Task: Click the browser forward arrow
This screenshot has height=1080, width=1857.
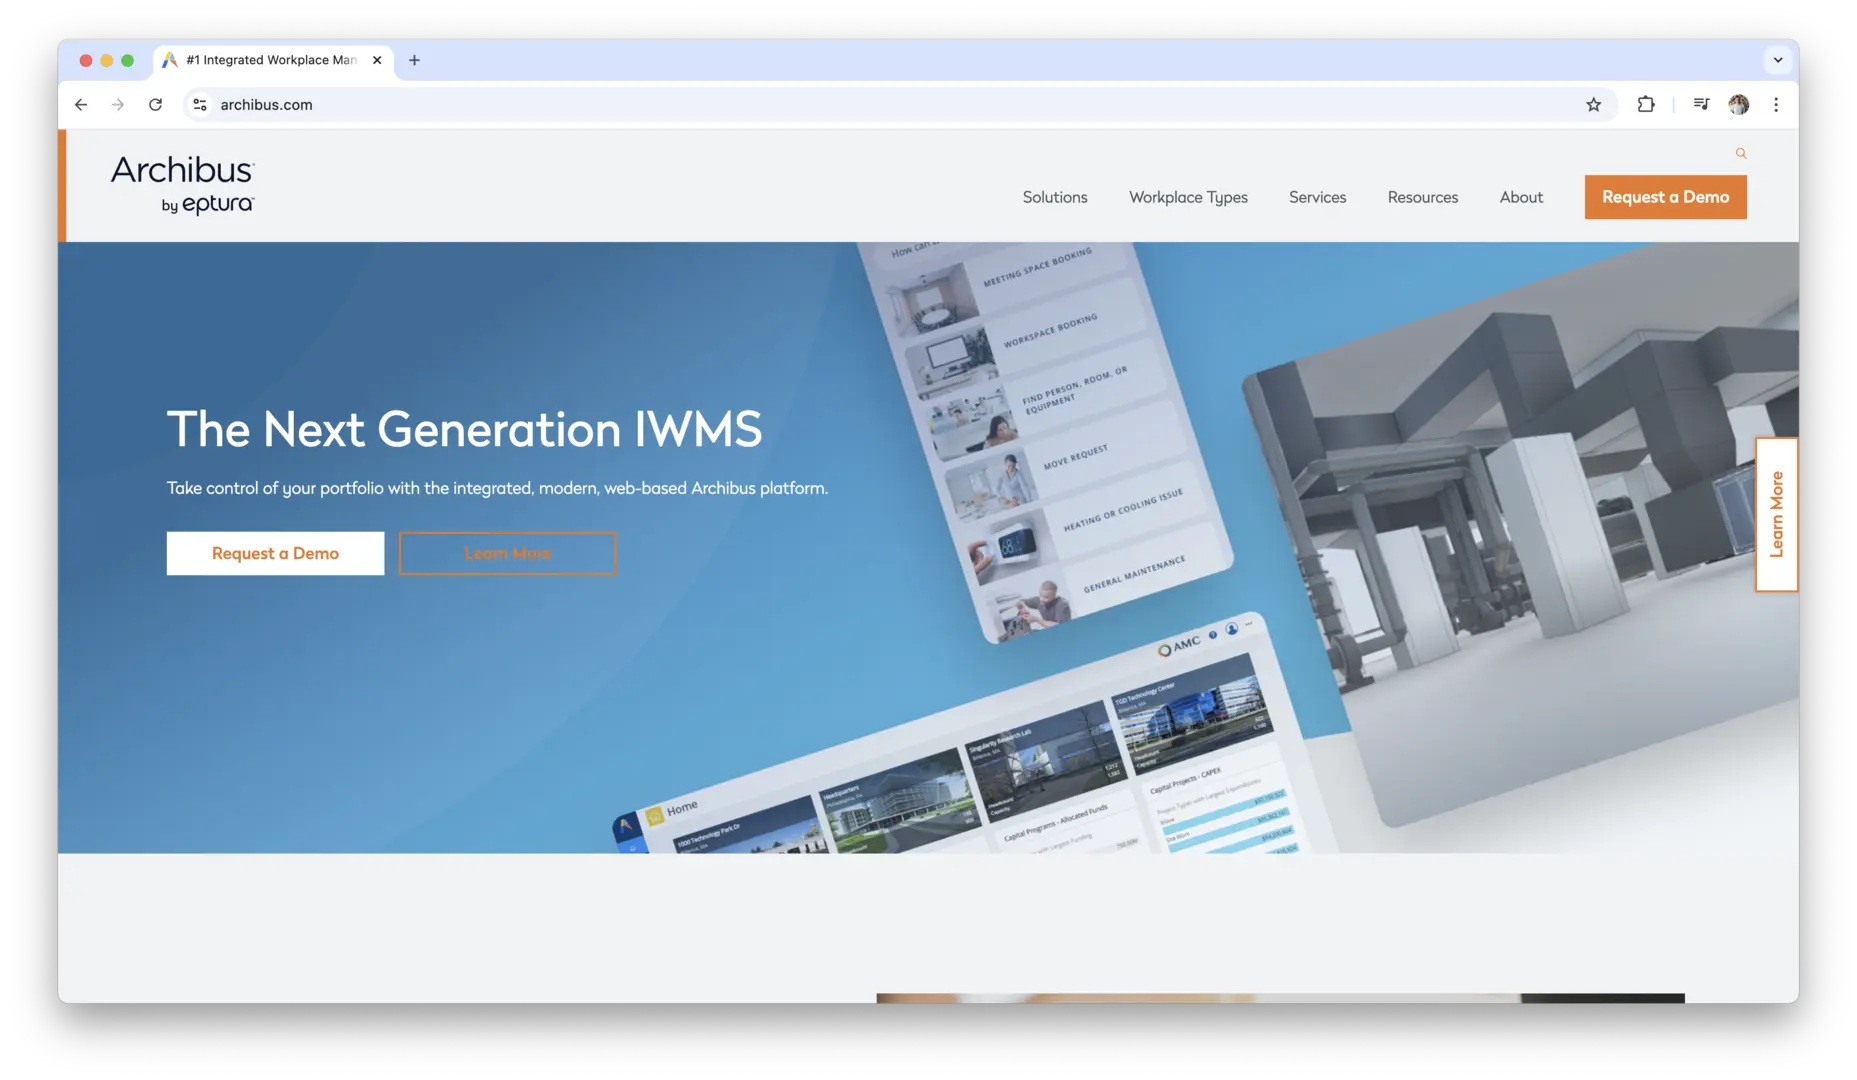Action: pos(118,105)
